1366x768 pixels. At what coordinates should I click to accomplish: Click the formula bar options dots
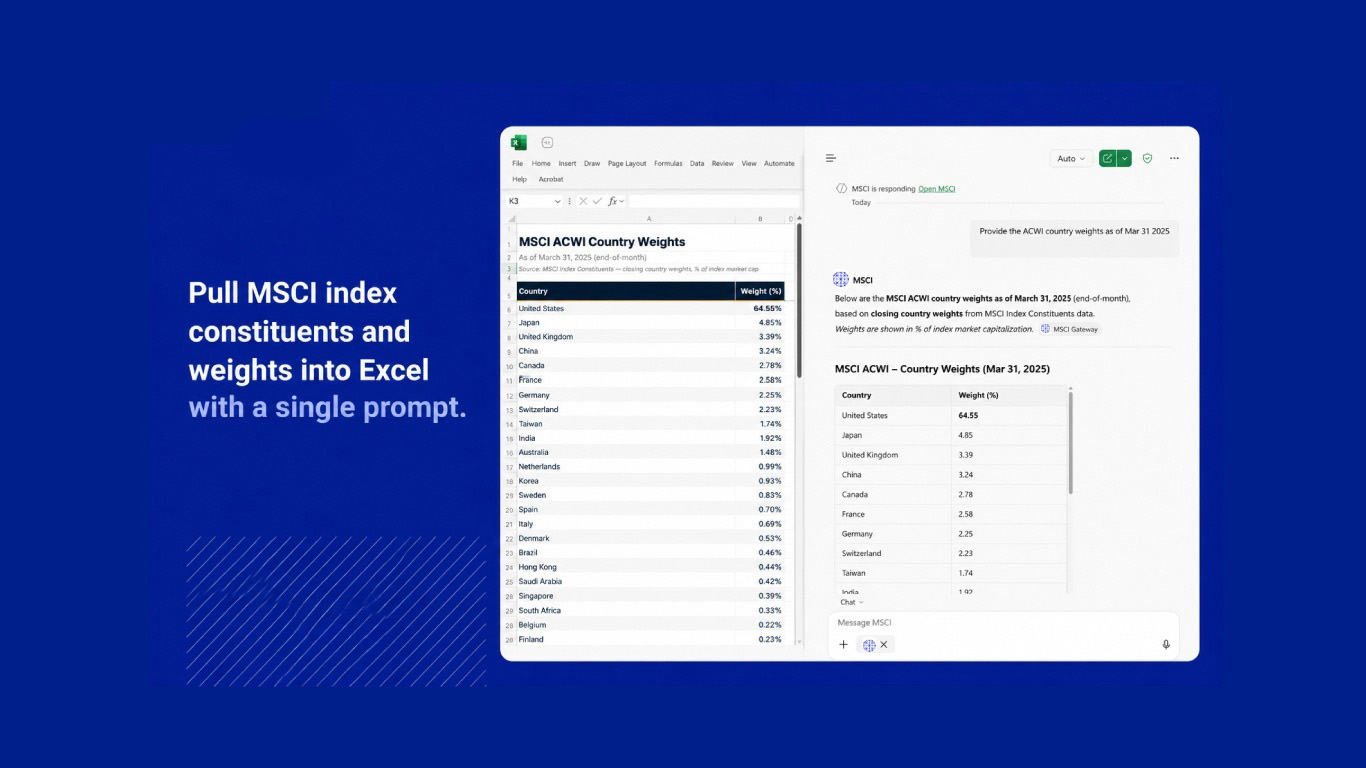pos(570,201)
